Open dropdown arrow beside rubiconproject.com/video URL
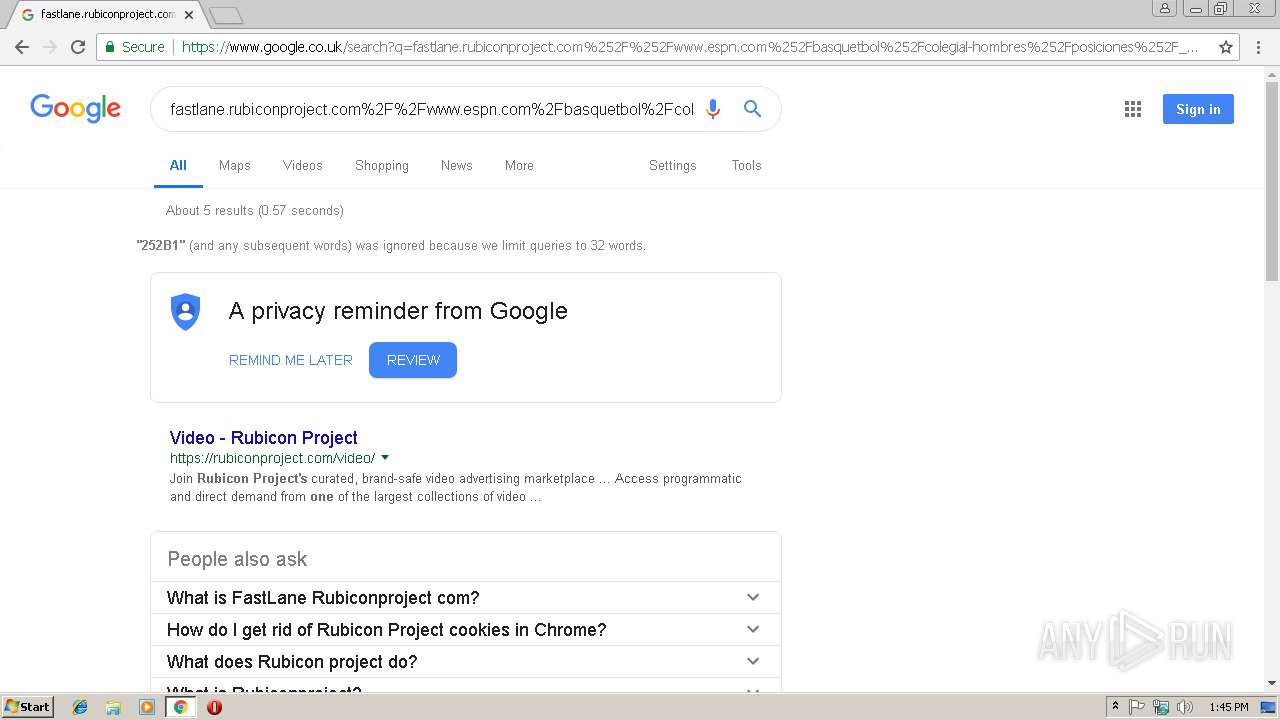Viewport: 1280px width, 720px height. pyautogui.click(x=385, y=458)
